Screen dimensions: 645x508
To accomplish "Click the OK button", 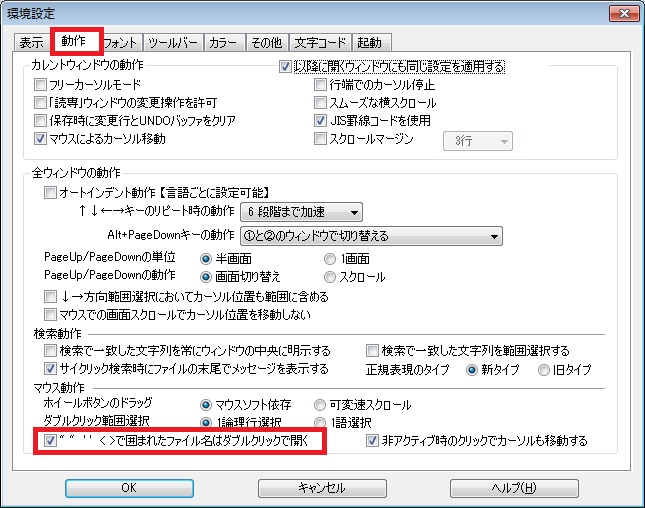I will coord(127,488).
